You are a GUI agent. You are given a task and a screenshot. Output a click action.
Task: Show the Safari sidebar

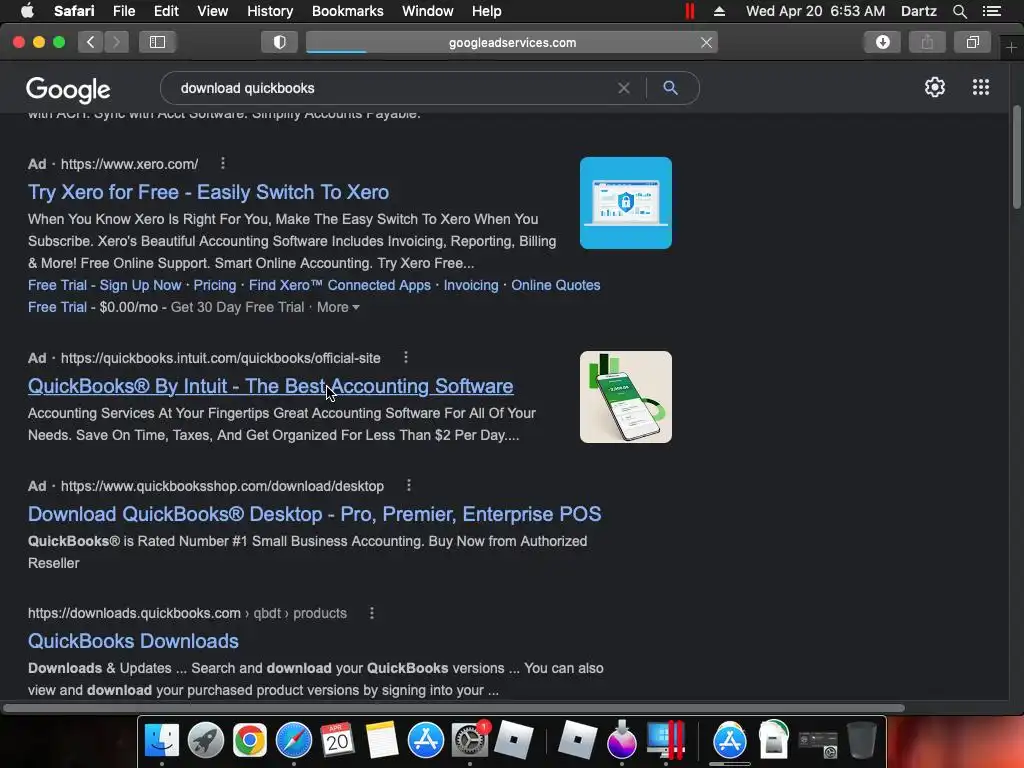click(157, 42)
